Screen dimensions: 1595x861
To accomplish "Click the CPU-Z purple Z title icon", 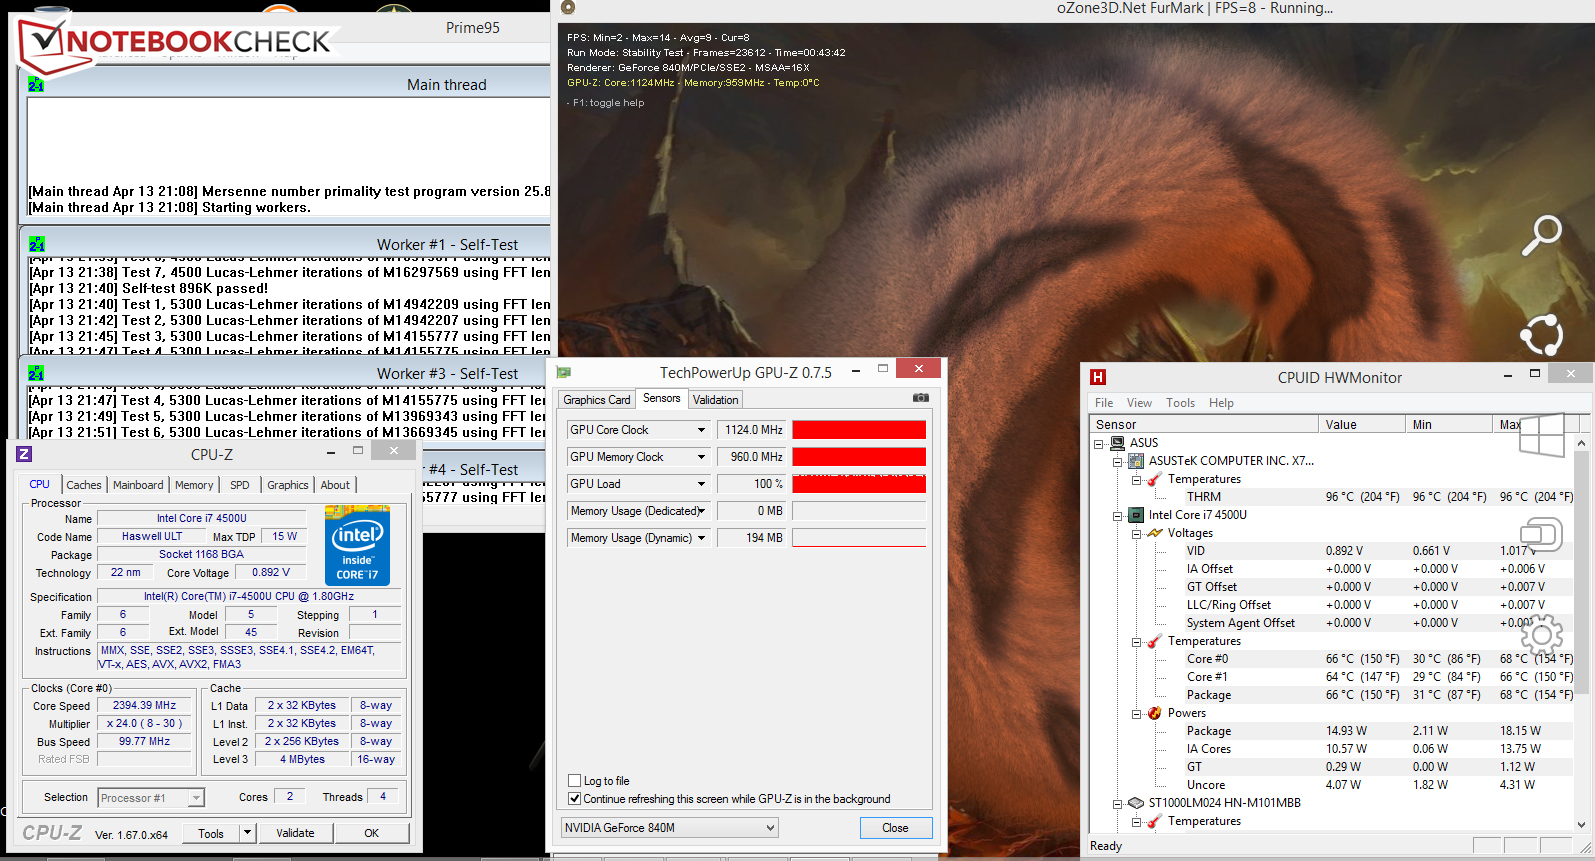I will [x=24, y=454].
